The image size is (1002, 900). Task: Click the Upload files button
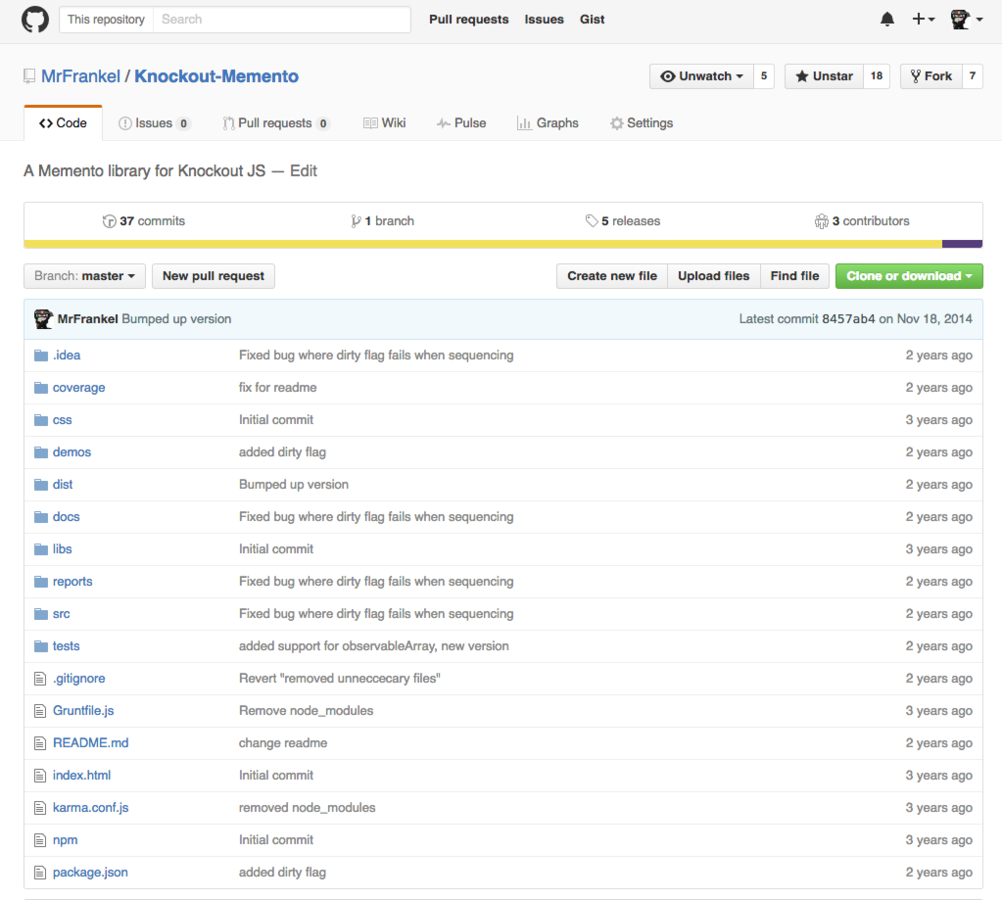coord(714,276)
